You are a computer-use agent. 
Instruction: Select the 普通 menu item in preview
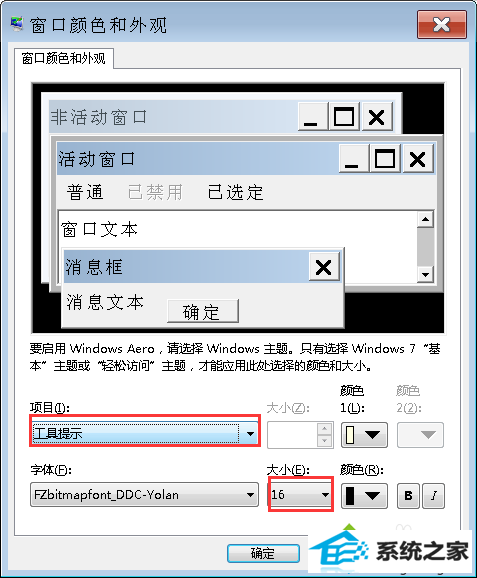coord(85,192)
